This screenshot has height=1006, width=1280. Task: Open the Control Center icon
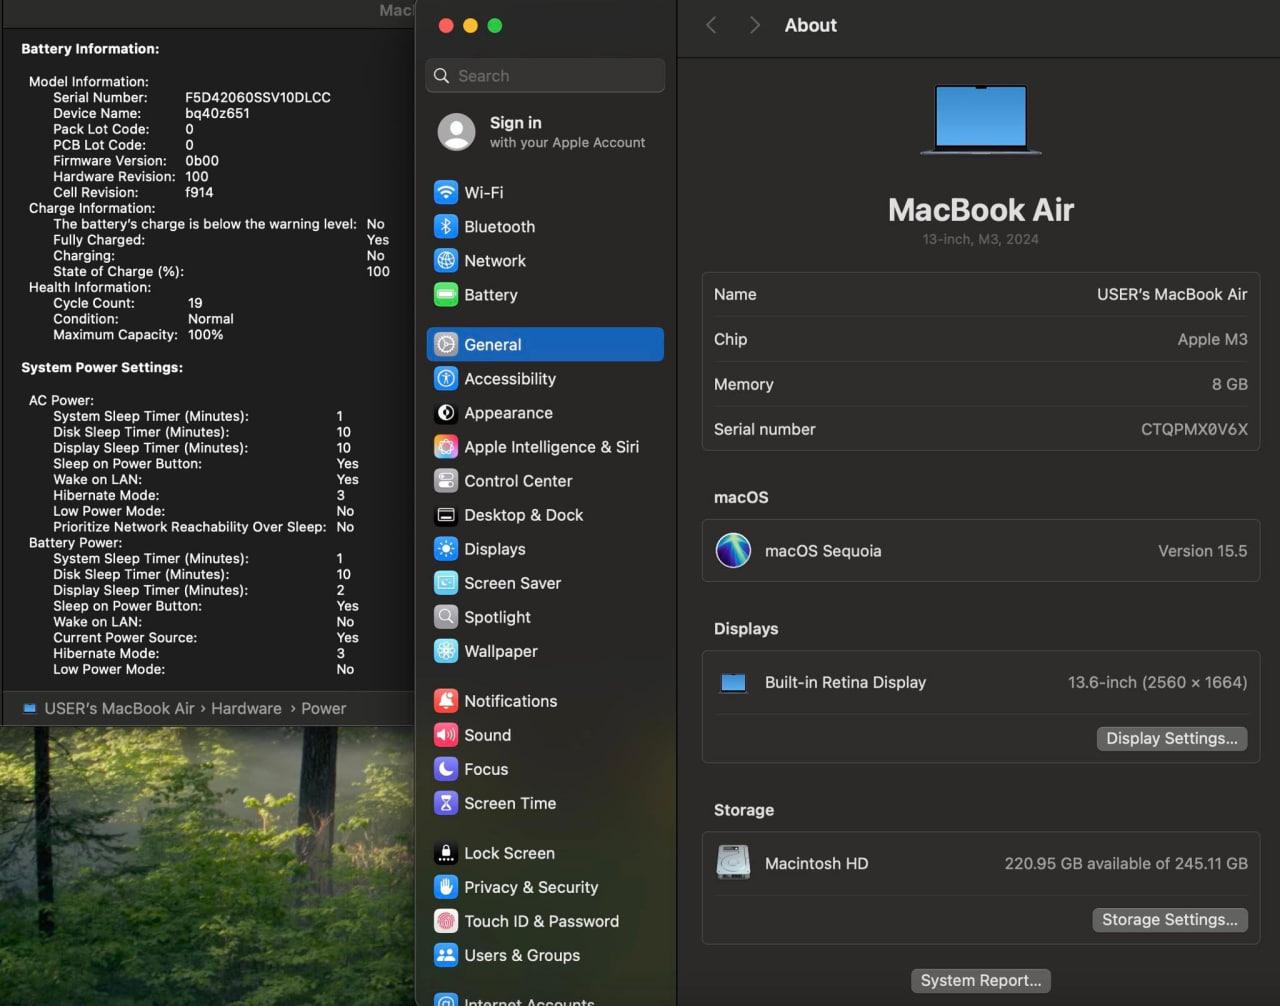[x=446, y=481]
